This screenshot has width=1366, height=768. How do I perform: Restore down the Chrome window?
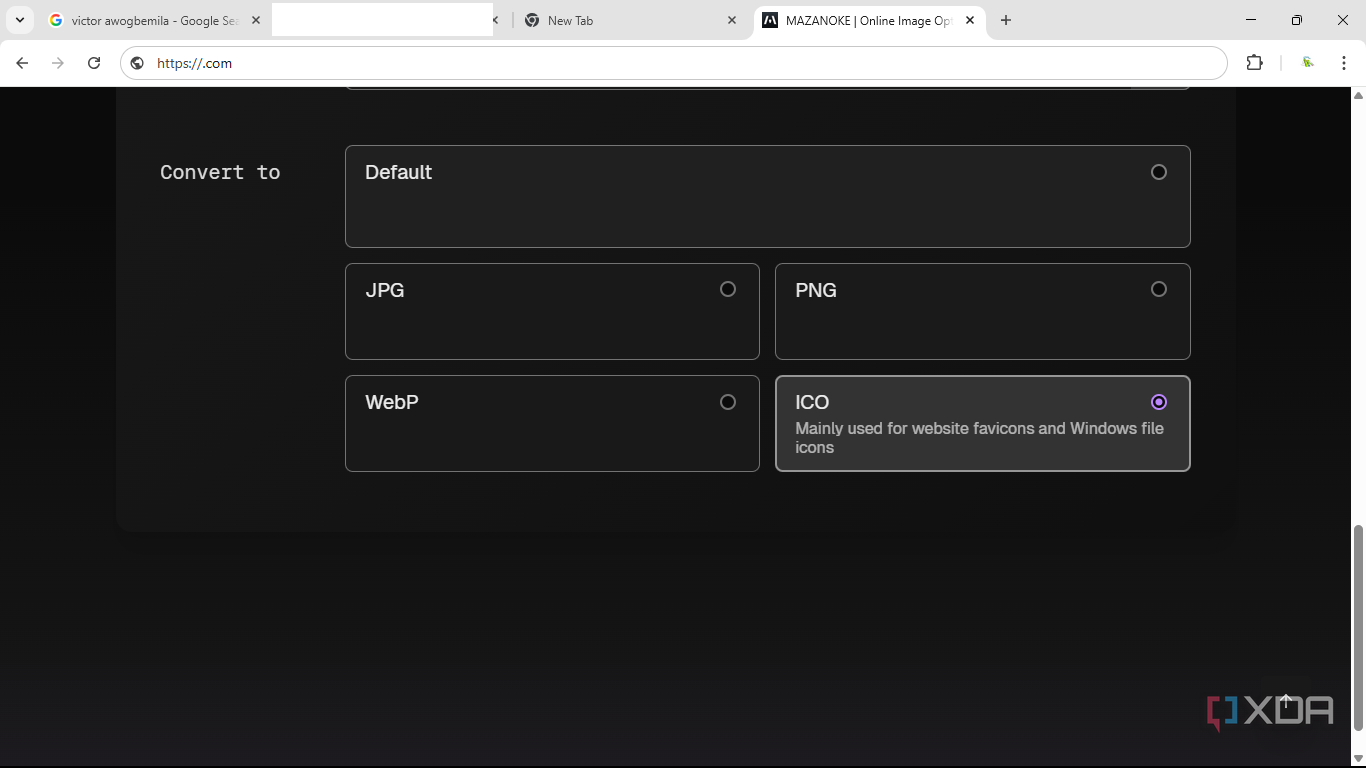click(x=1297, y=20)
